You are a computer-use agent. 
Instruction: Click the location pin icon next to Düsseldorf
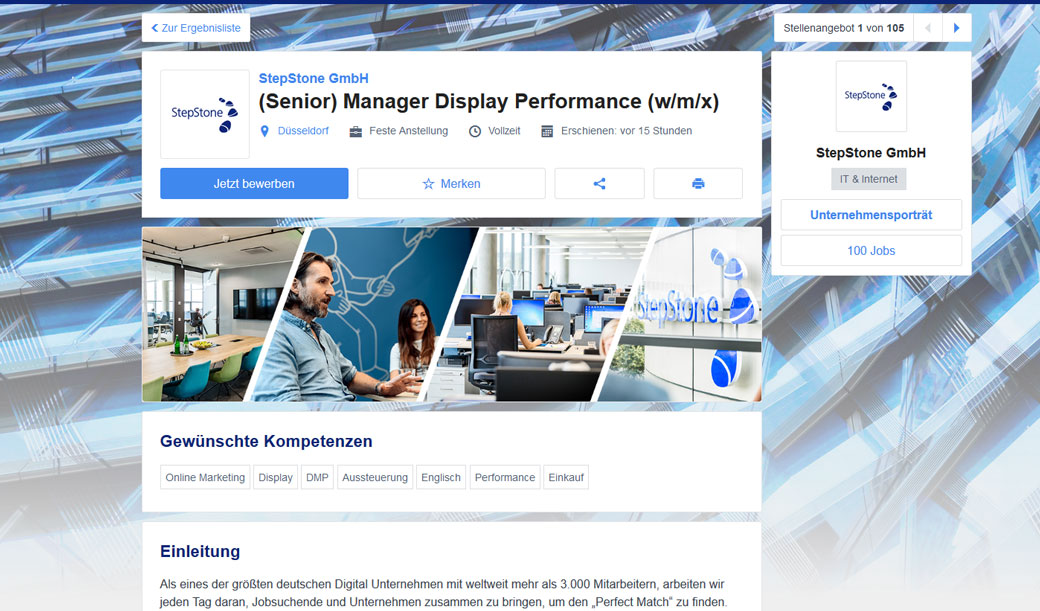click(265, 131)
